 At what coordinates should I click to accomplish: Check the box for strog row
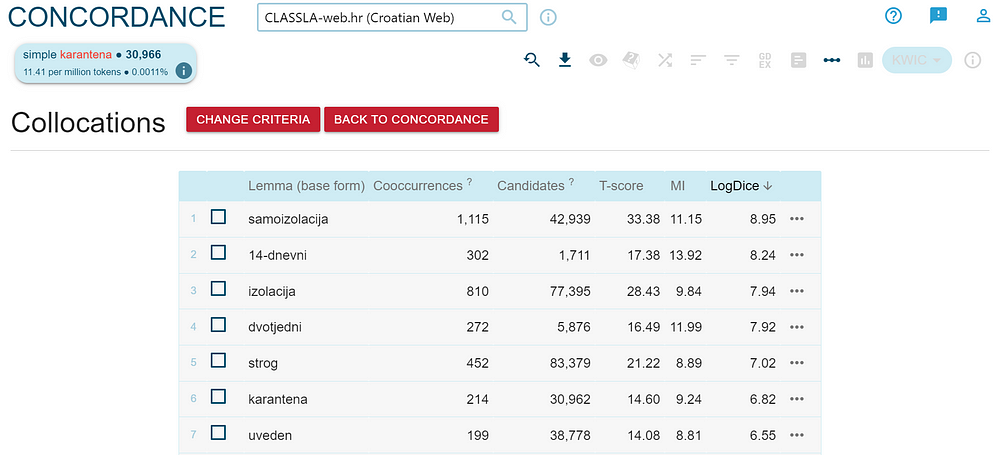click(218, 361)
